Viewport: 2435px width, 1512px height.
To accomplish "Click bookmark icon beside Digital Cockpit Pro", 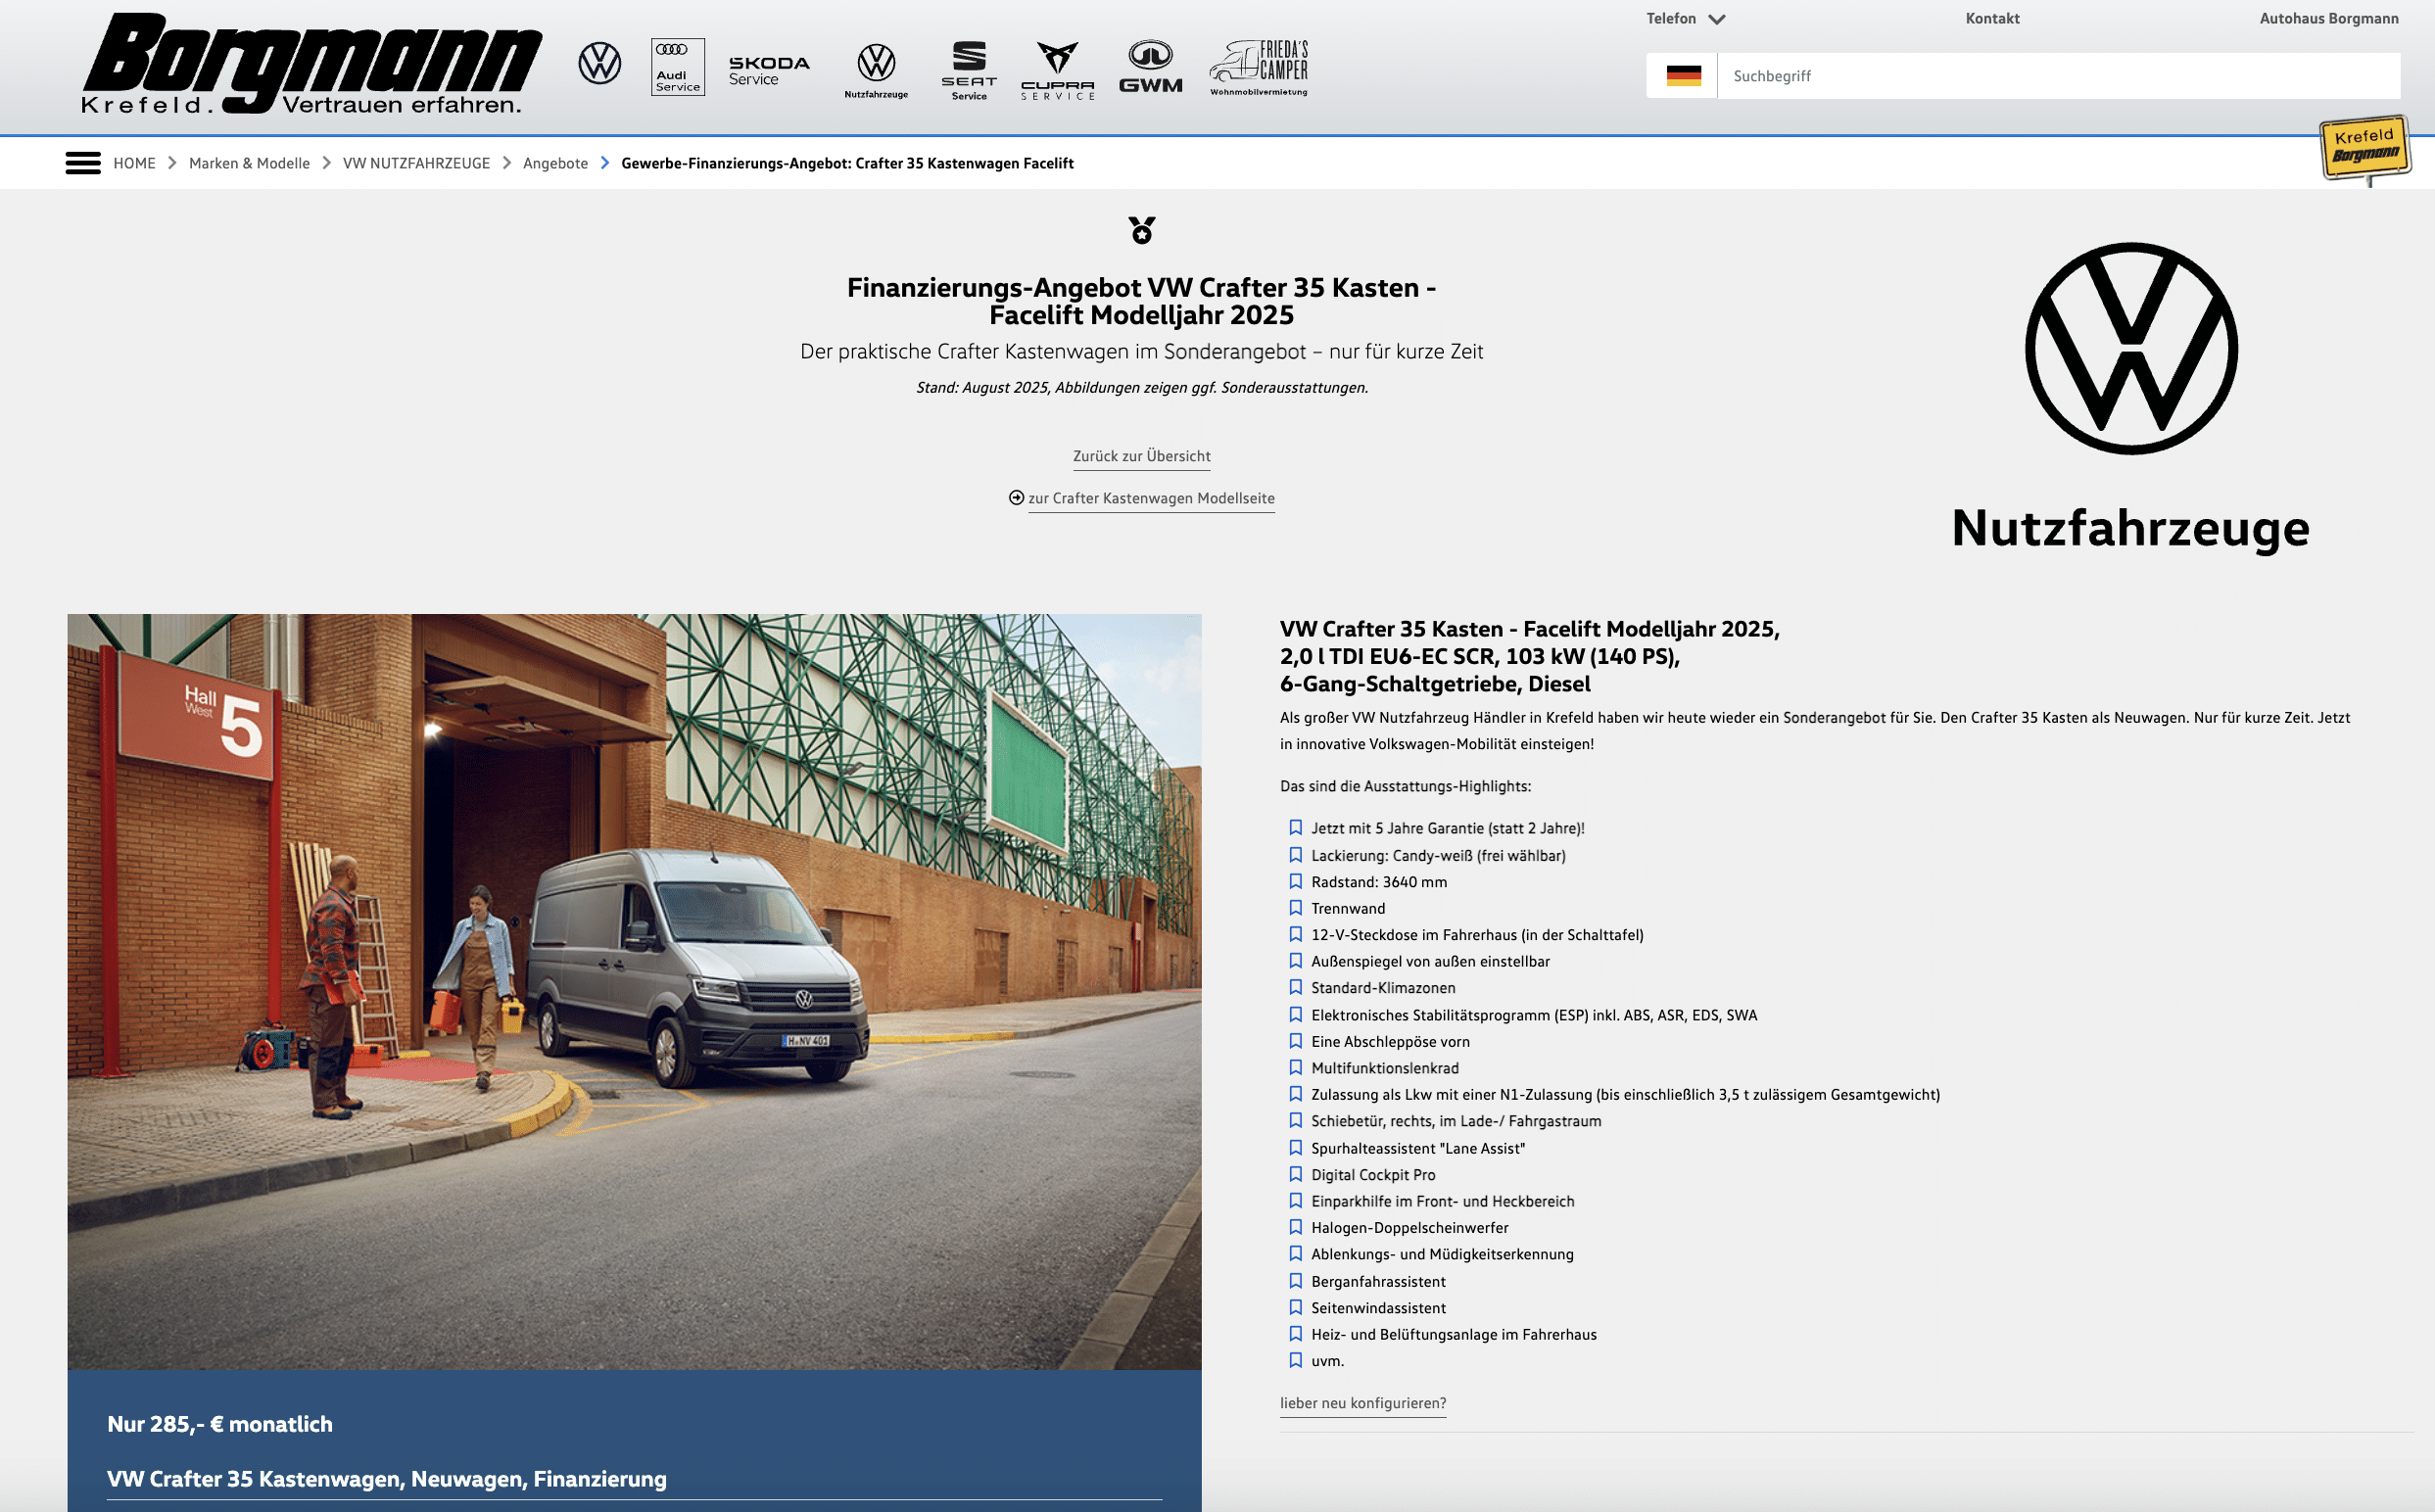I will click(1295, 1175).
